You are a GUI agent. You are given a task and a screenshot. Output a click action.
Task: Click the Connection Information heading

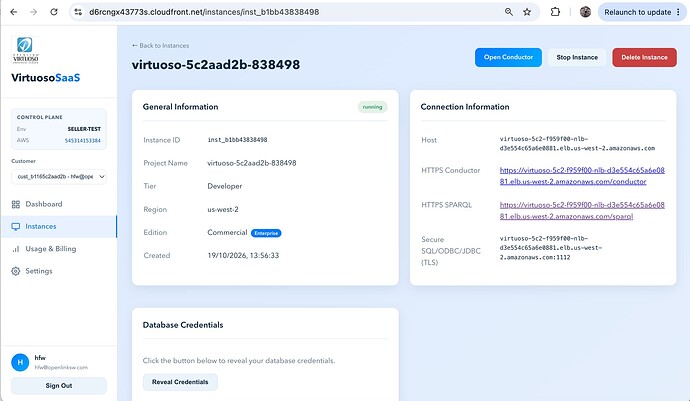tap(465, 107)
